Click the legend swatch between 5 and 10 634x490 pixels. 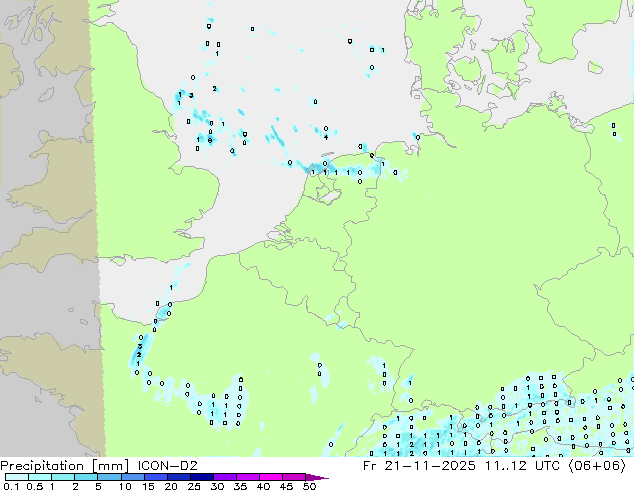point(109,477)
